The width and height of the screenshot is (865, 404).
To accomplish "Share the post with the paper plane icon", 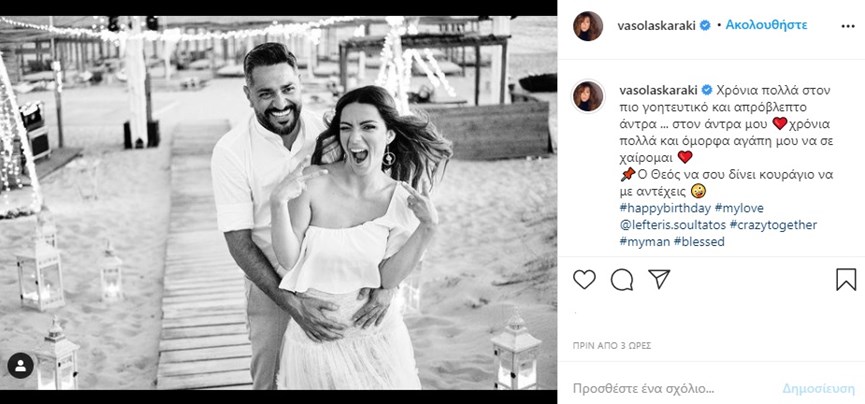I will 658,279.
